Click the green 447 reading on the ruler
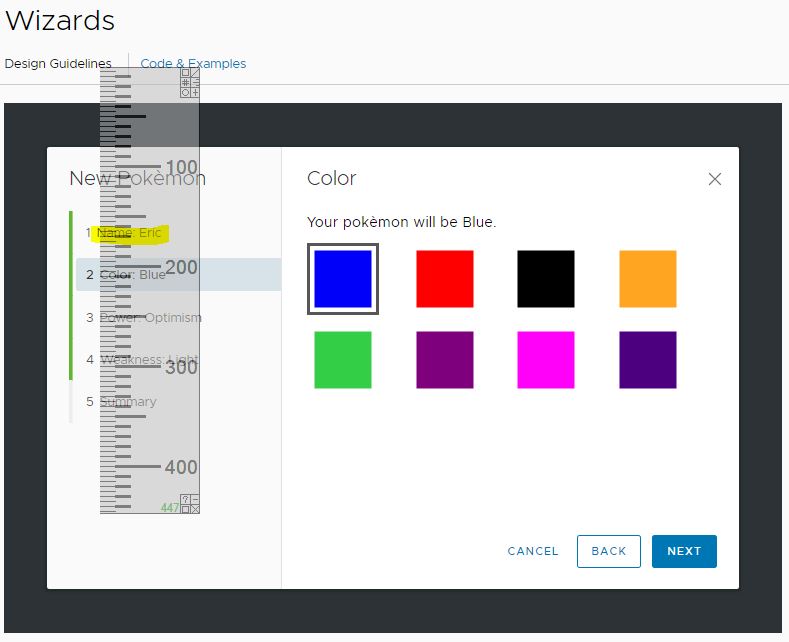Screen dimensions: 789x642 click(x=170, y=508)
